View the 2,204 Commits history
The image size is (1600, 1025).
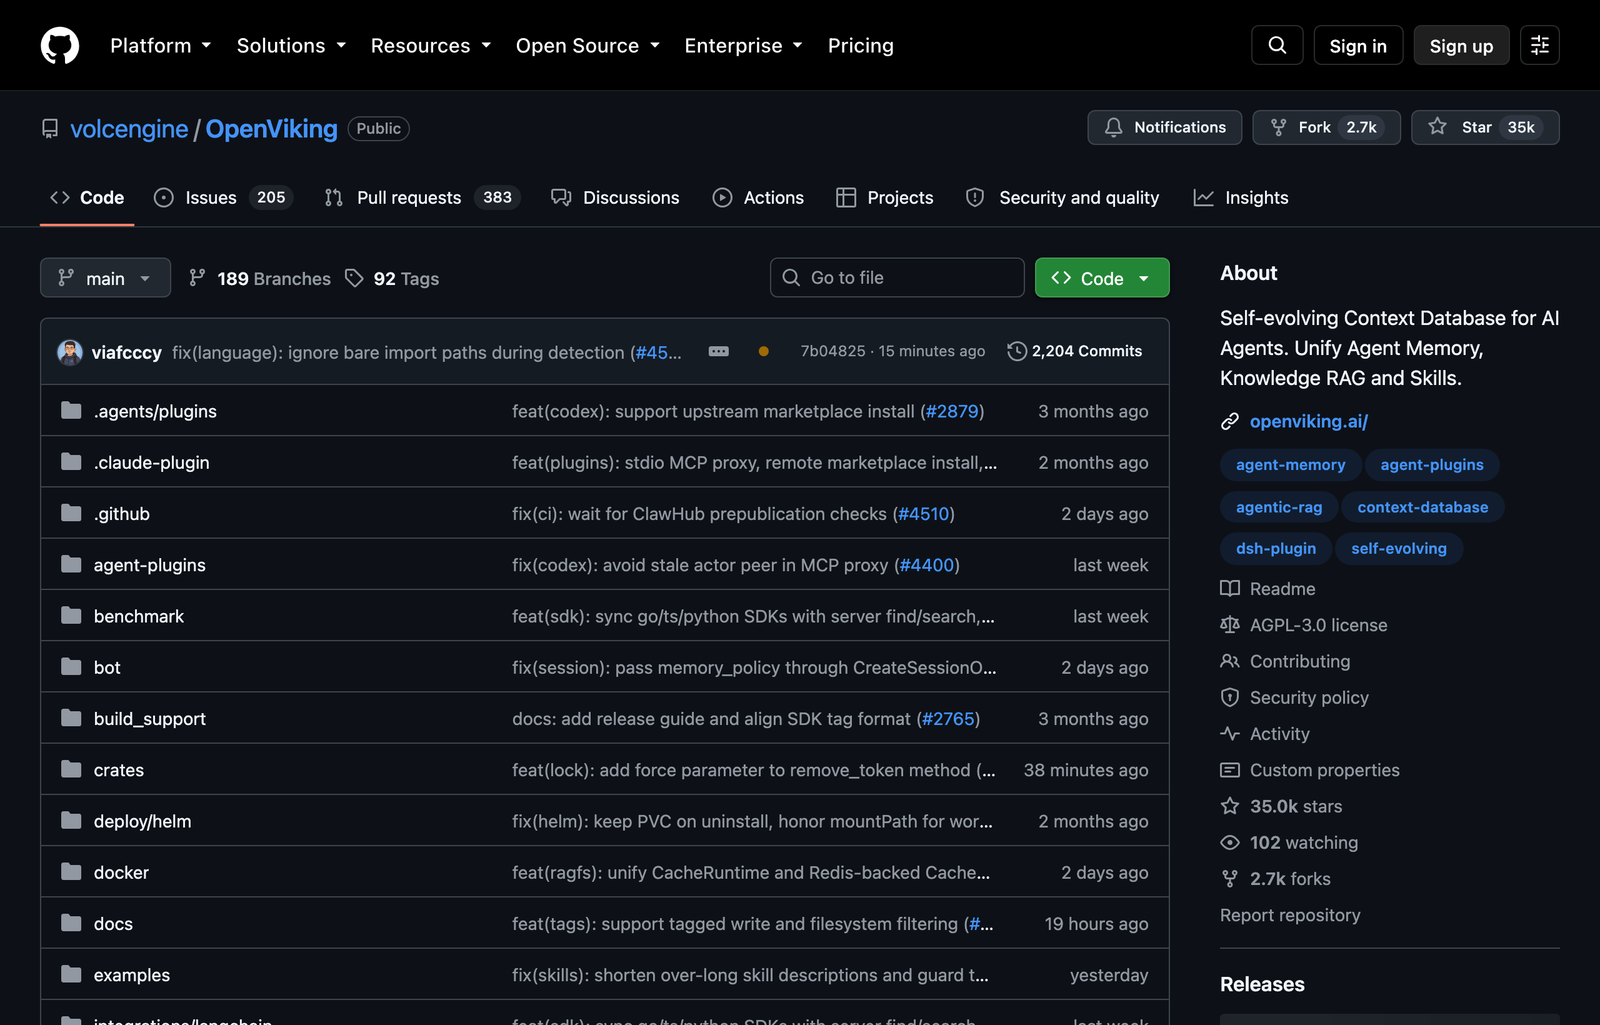coord(1075,351)
